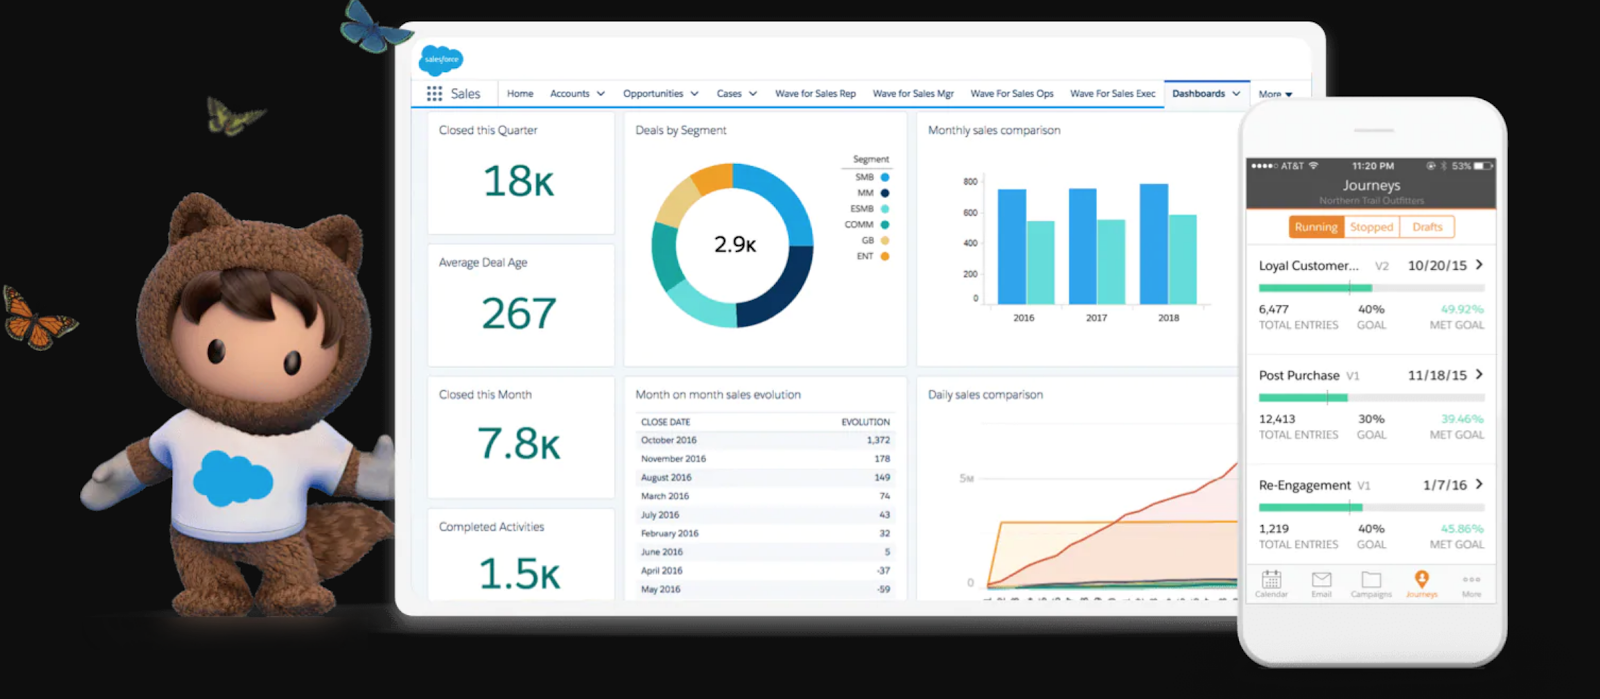Click Post Purchase progress bar
This screenshot has width=1600, height=699.
pos(1371,398)
